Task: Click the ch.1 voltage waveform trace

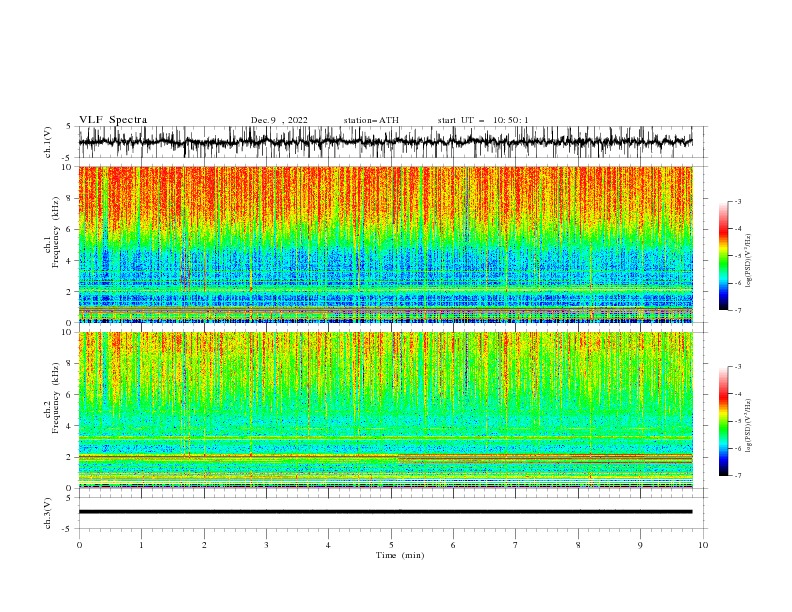Action: coord(385,142)
